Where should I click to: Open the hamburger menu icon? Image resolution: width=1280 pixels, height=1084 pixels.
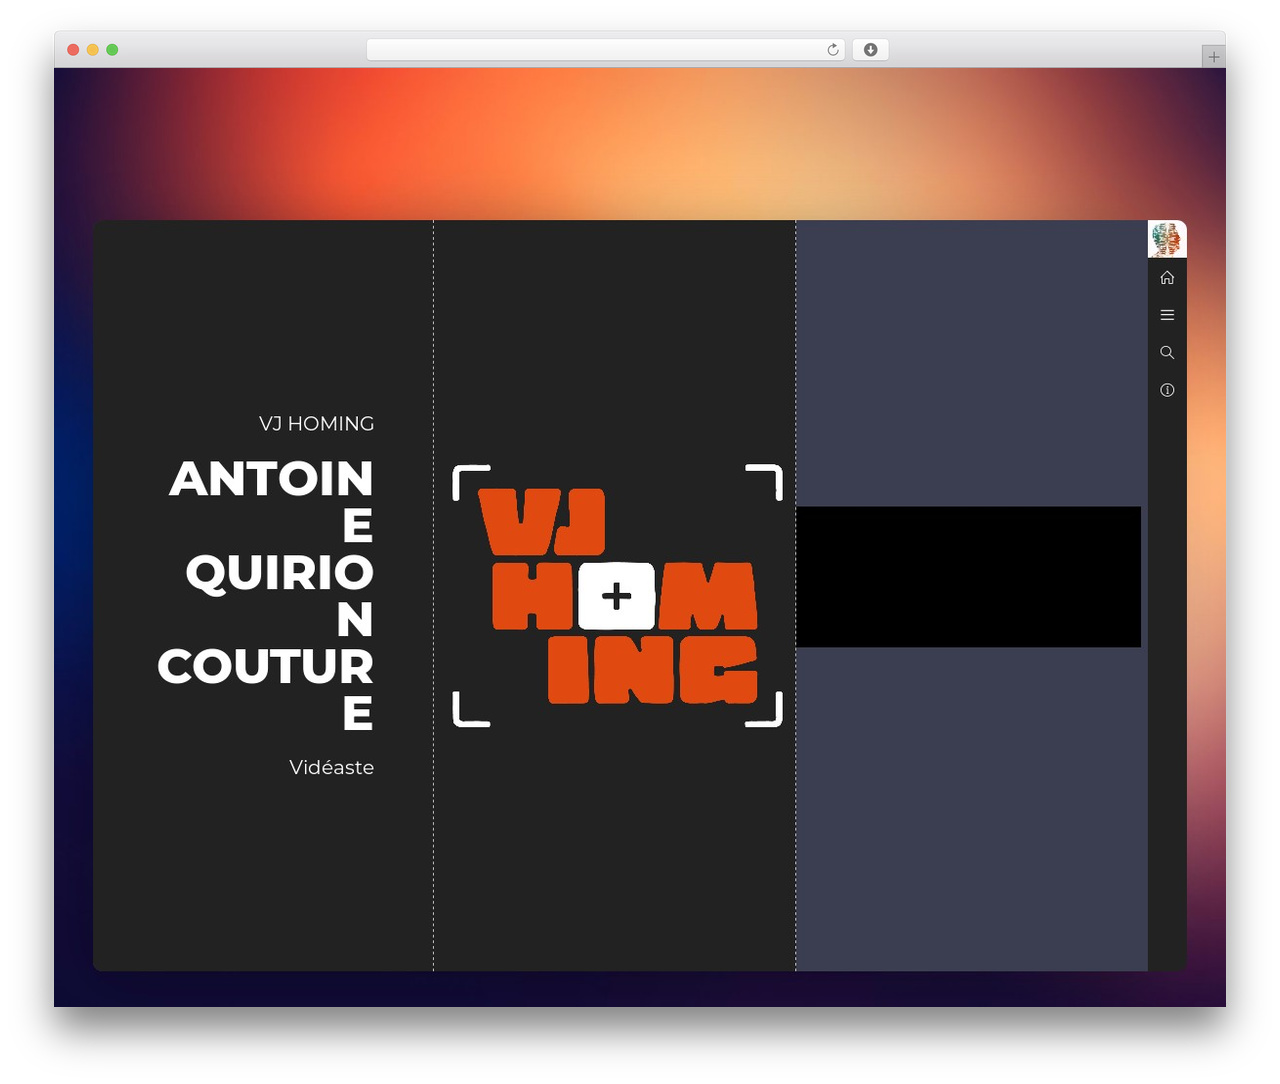(1167, 315)
